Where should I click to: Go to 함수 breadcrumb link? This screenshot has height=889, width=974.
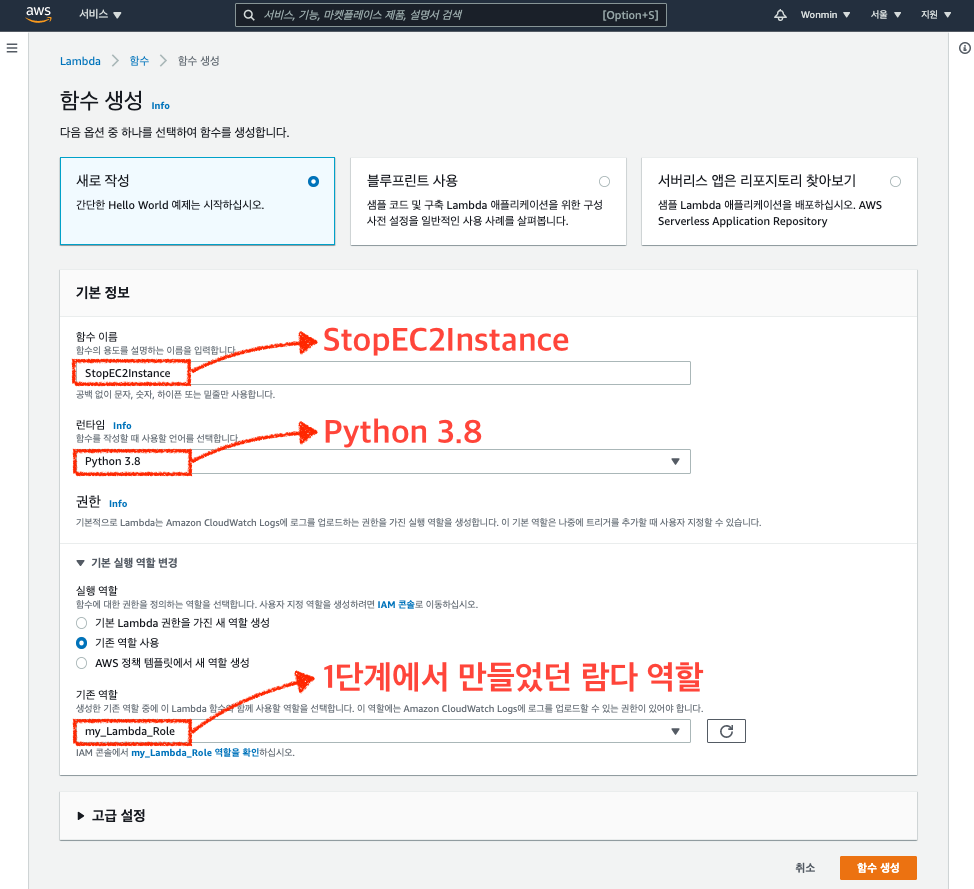(139, 61)
